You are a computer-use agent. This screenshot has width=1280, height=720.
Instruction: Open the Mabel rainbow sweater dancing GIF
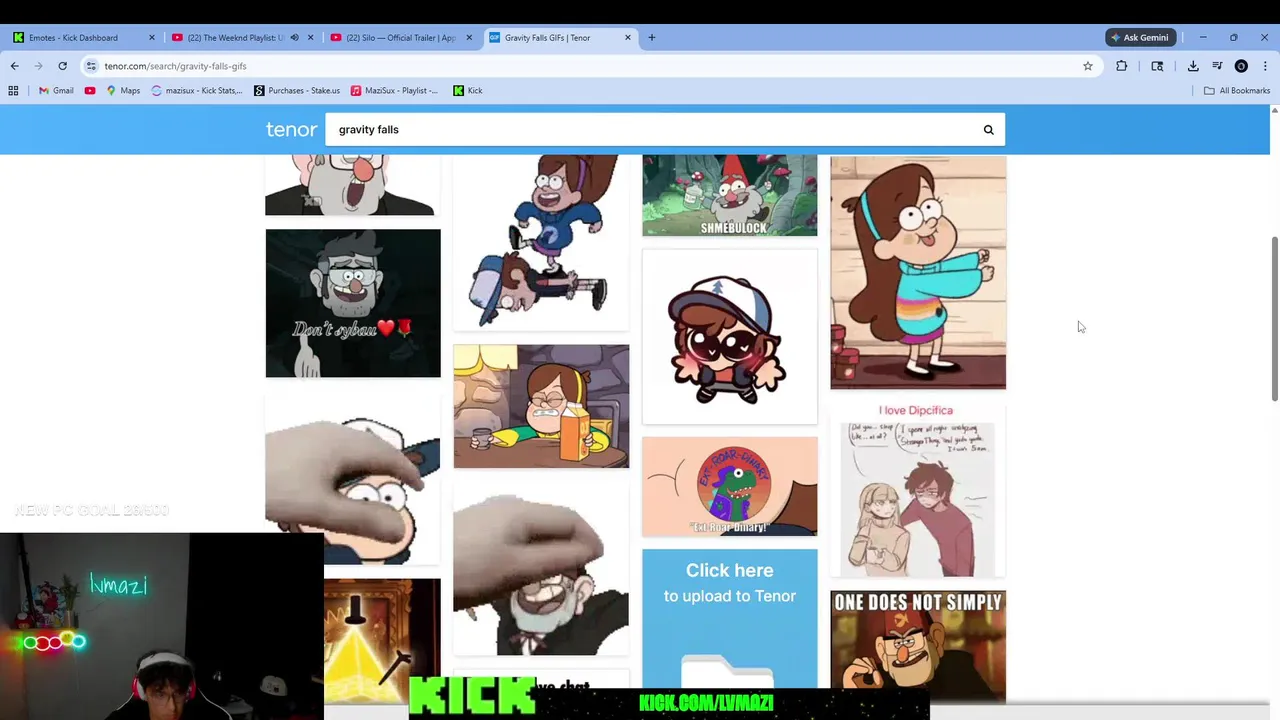click(x=918, y=272)
